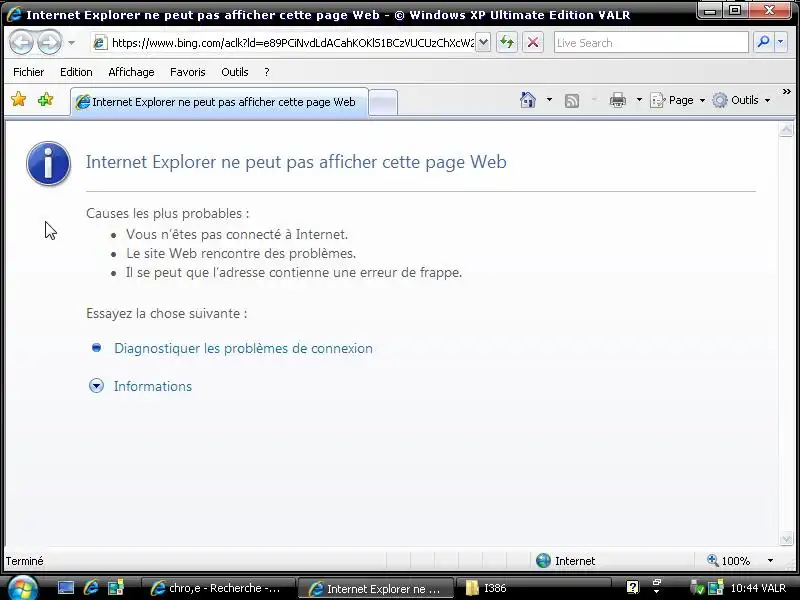The width and height of the screenshot is (800, 600).
Task: Open the ? help menu
Action: click(x=266, y=72)
